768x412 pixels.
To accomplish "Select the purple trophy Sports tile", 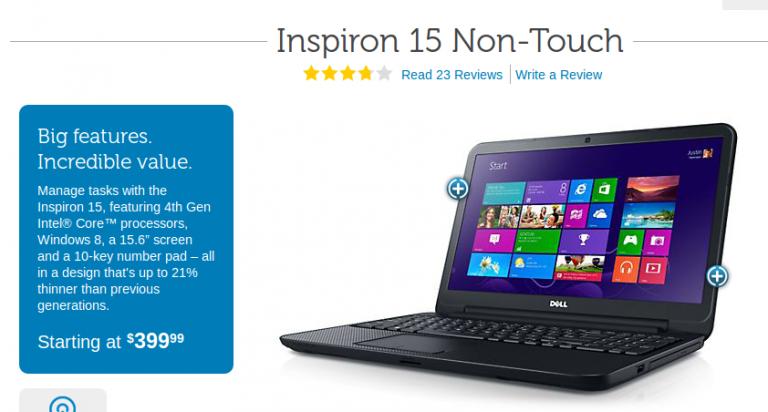I will pyautogui.click(x=583, y=241).
